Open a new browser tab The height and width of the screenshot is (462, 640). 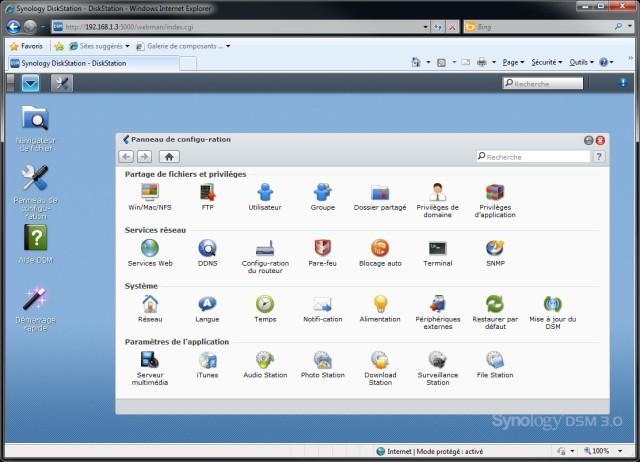click(x=188, y=64)
